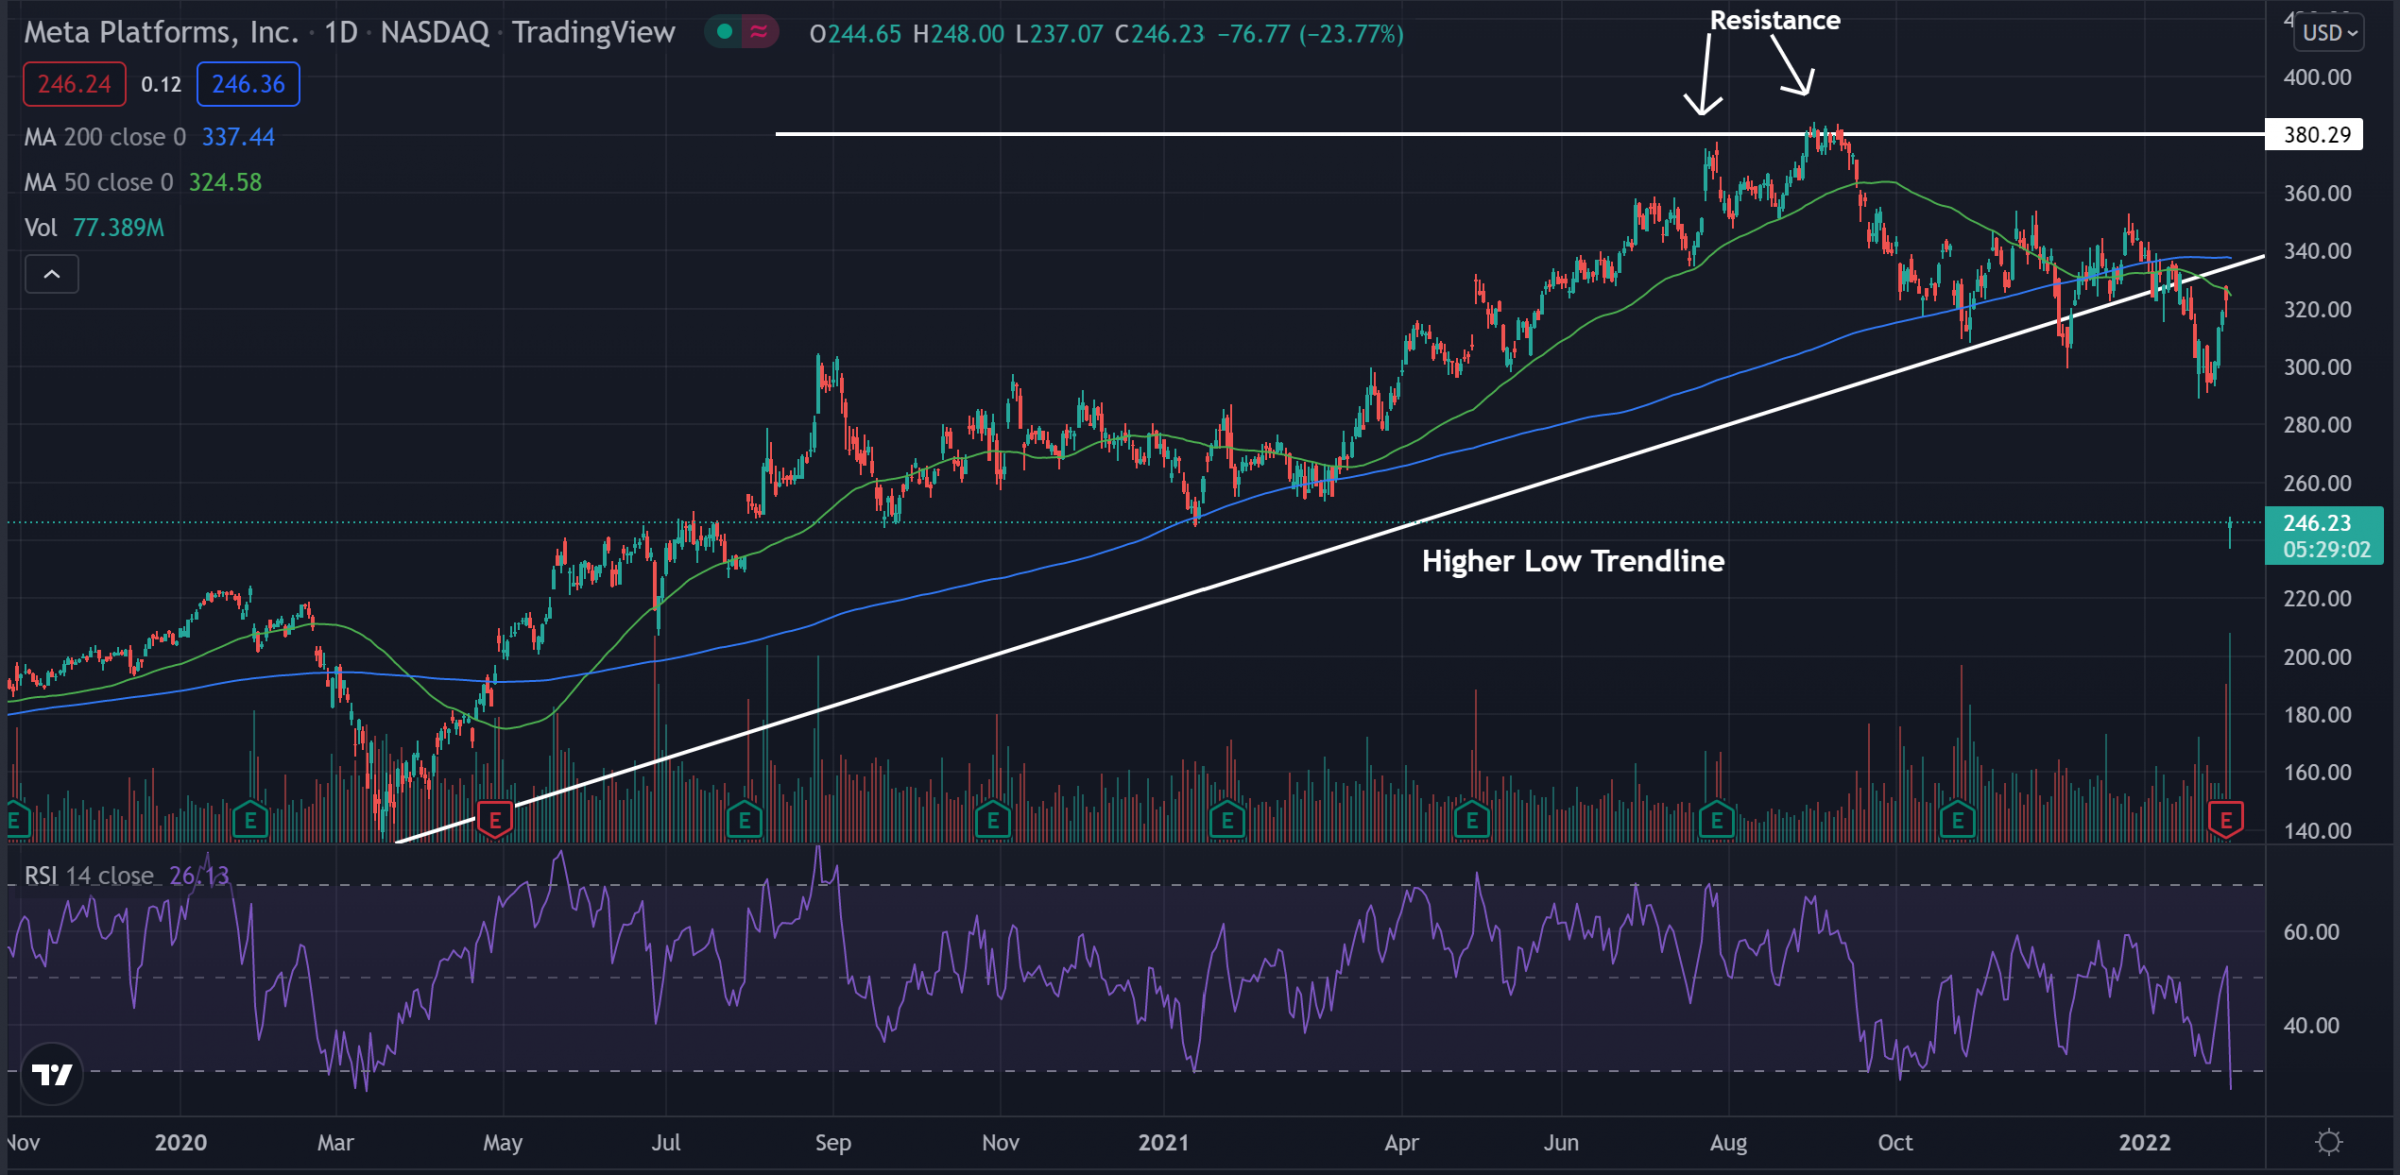Click the 380.29 resistance line price label
Viewport: 2400px width, 1175px height.
pos(2315,134)
